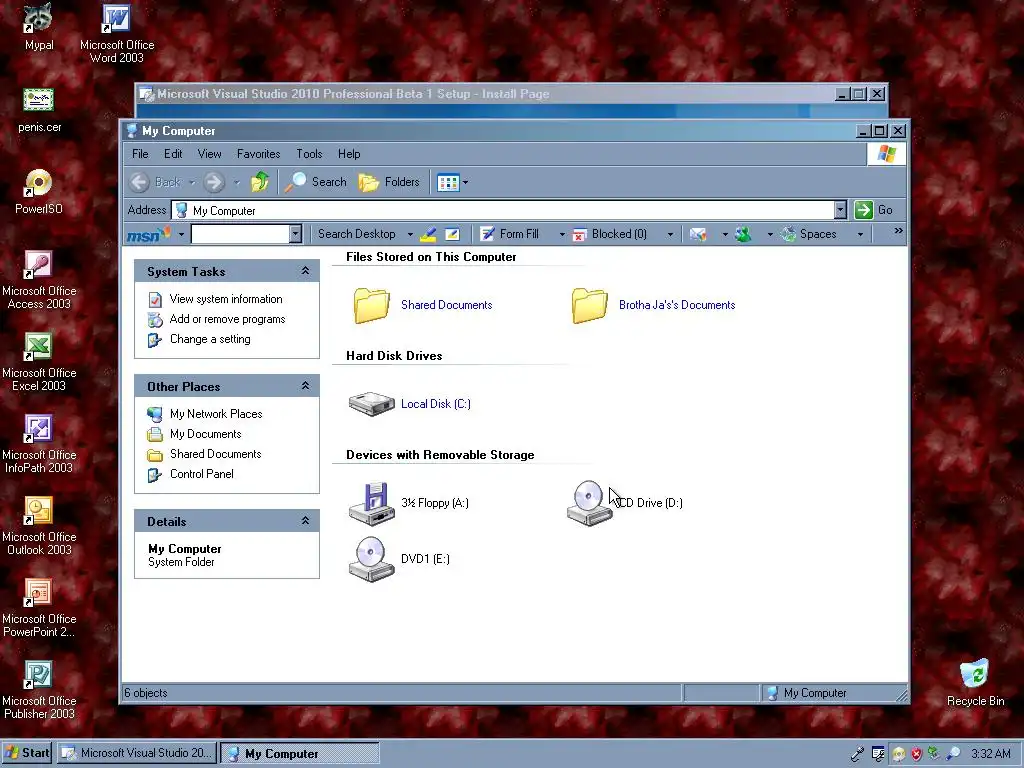Collapse the Other Places panel
The image size is (1024, 768).
coord(305,386)
